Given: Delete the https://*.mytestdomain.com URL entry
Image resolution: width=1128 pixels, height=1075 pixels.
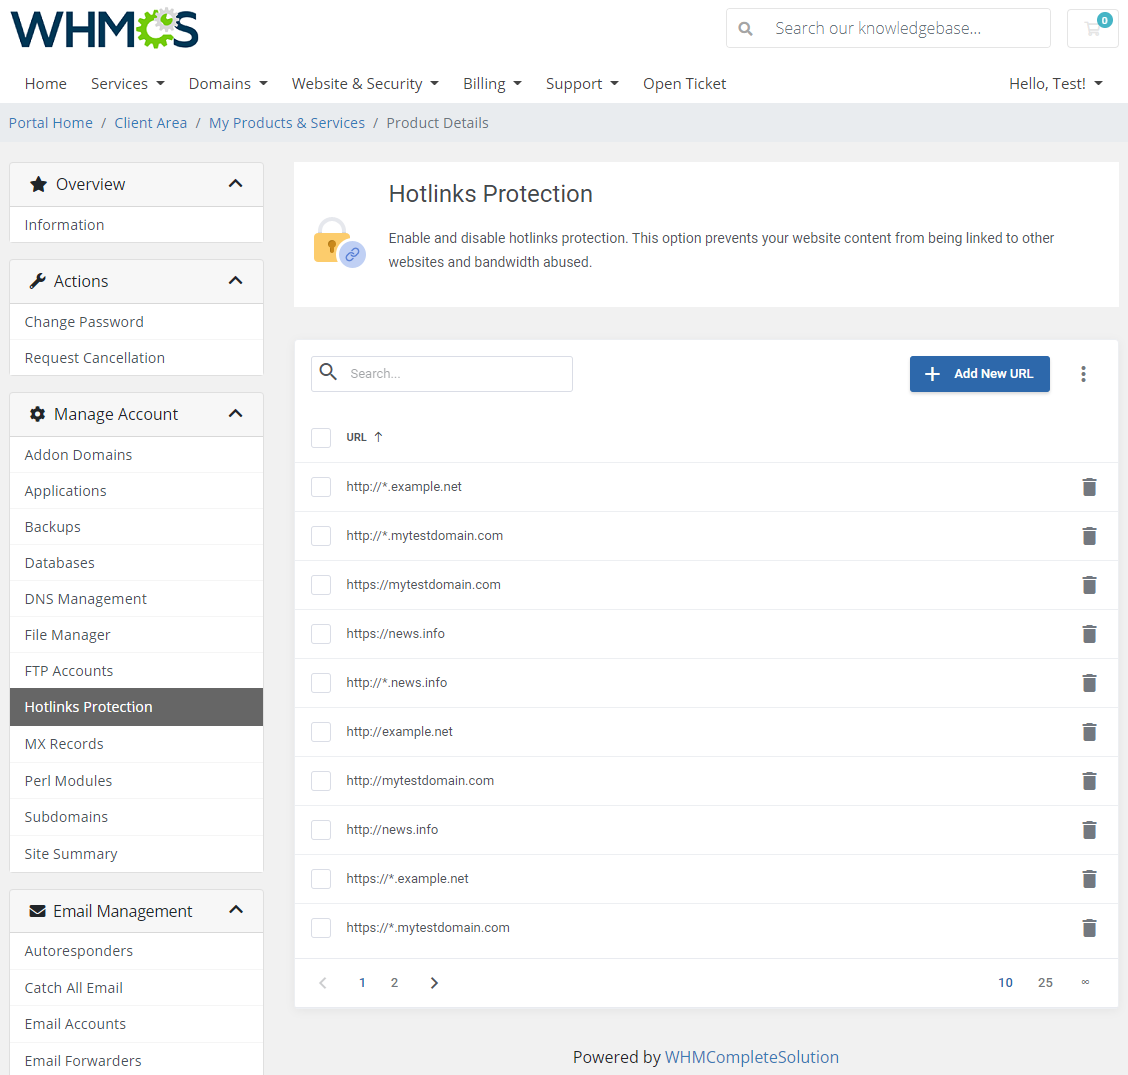Looking at the screenshot, I should pos(1089,927).
